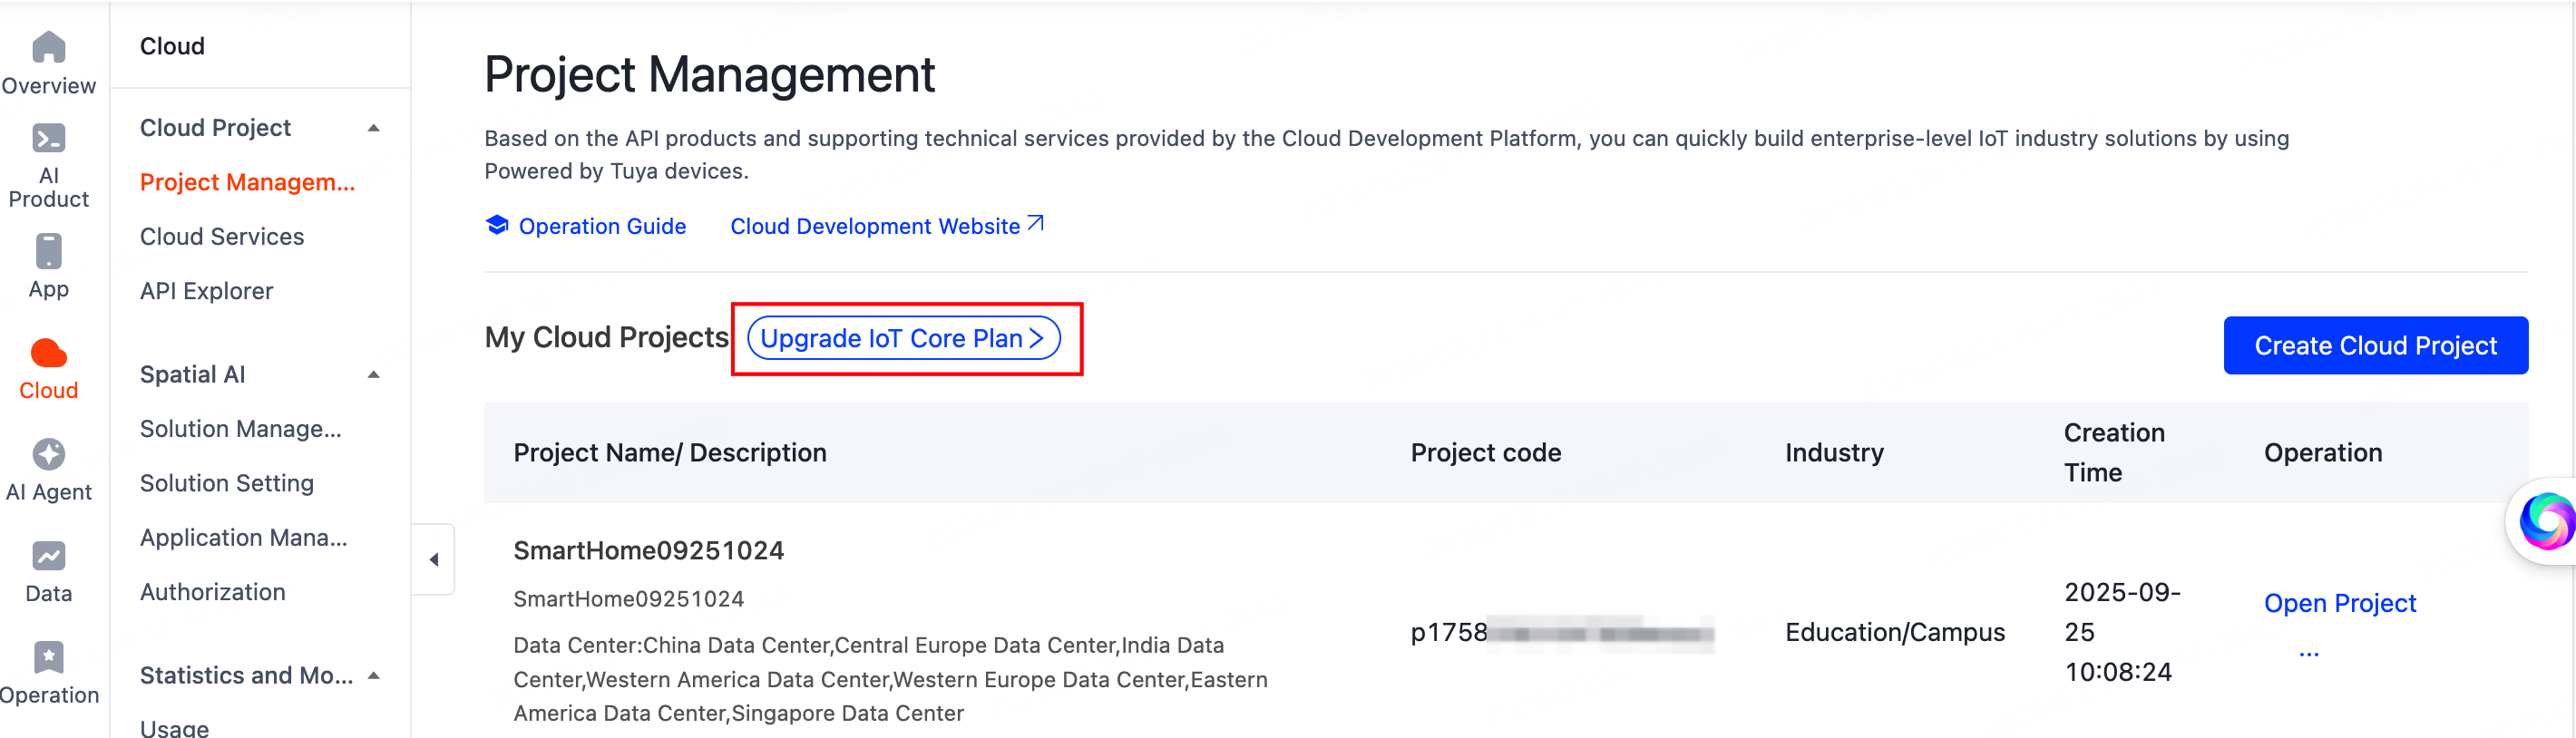
Task: Click Upgrade IoT Core Plan button
Action: [903, 338]
